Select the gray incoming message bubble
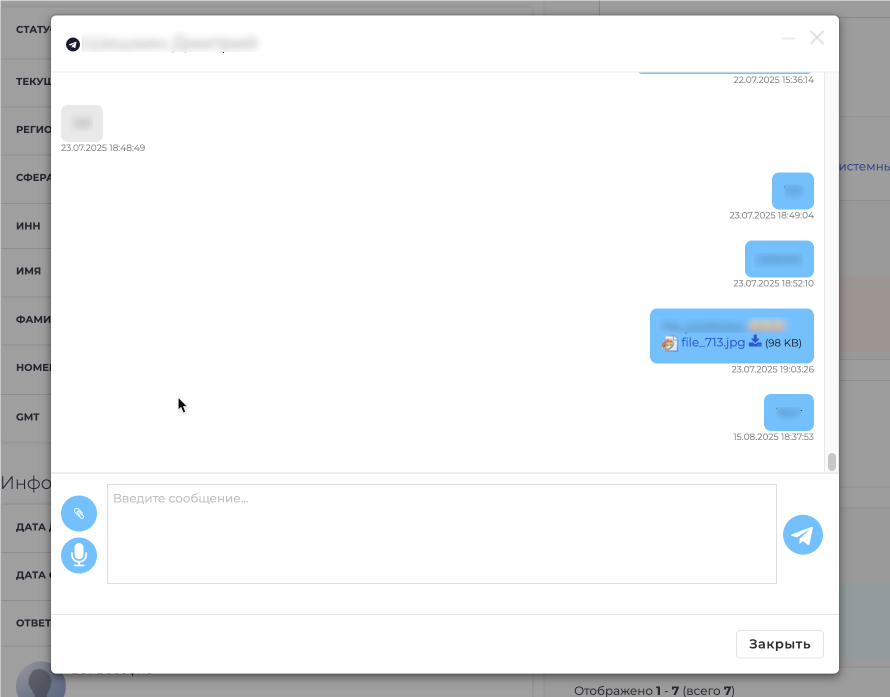Viewport: 890px width, 697px height. [82, 123]
